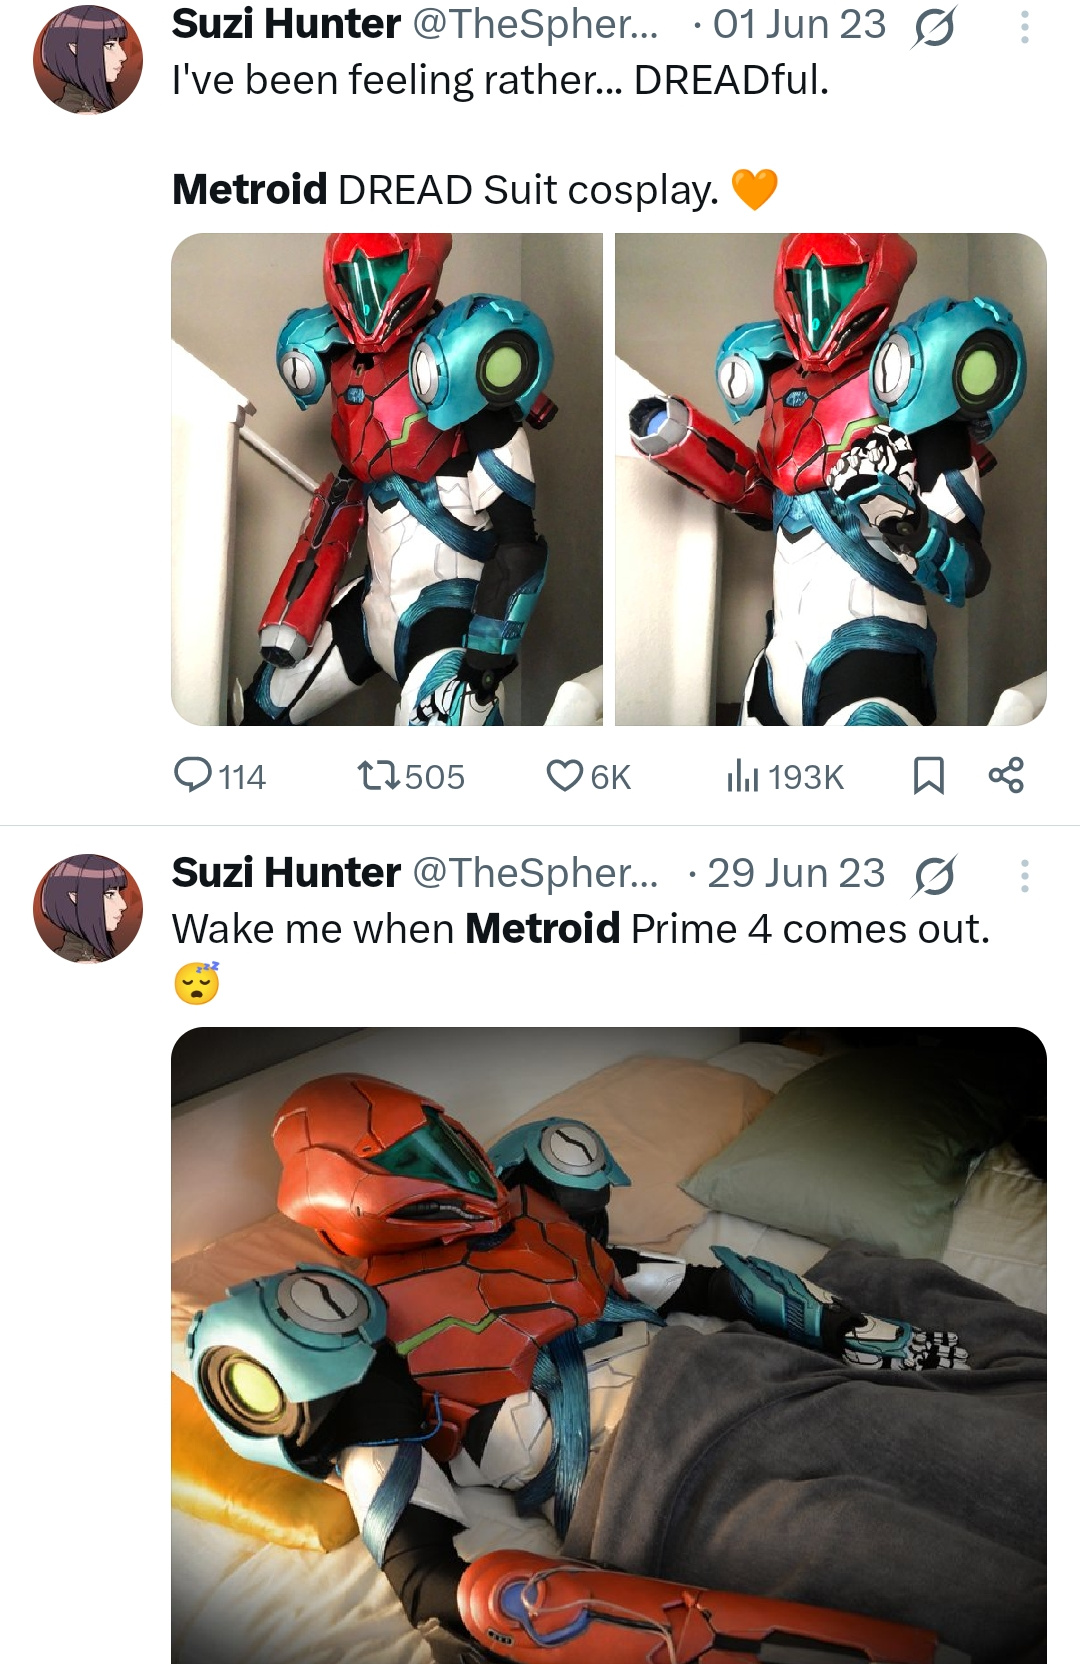Open more options for the 01 Jun tweet
1080x1664 pixels.
click(1024, 27)
